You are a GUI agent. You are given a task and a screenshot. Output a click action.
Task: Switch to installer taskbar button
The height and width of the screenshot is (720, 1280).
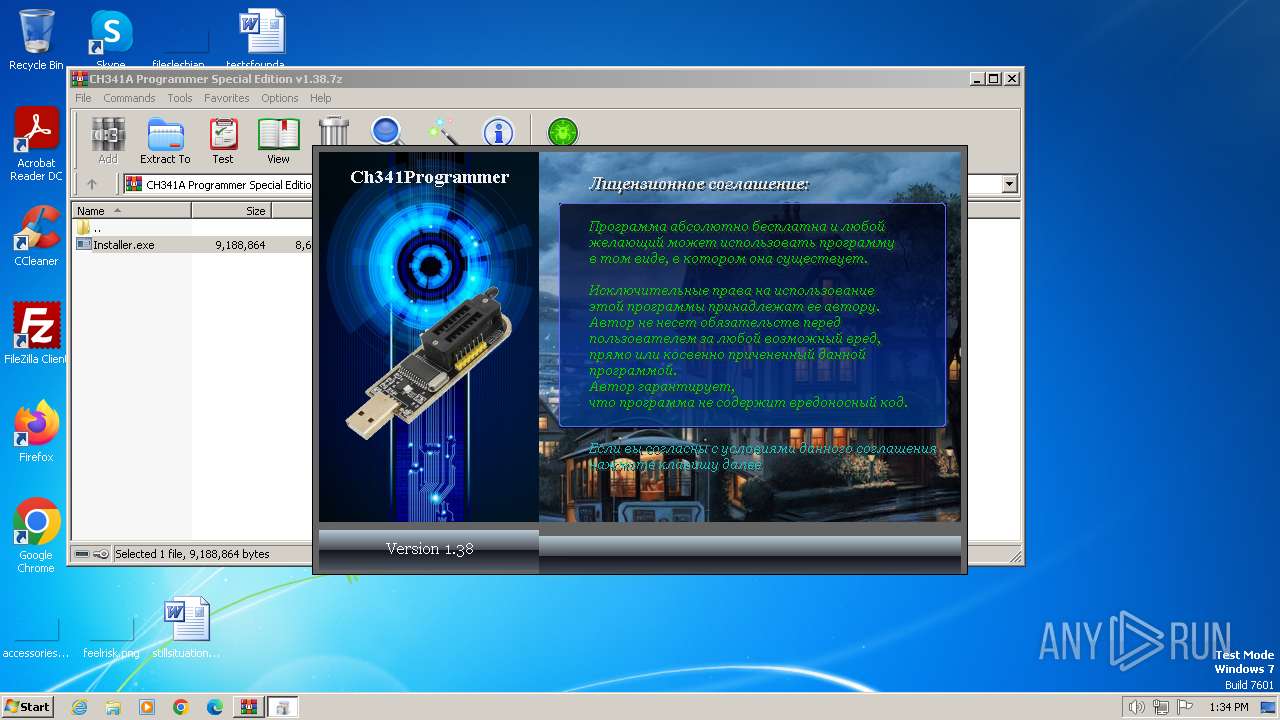282,707
